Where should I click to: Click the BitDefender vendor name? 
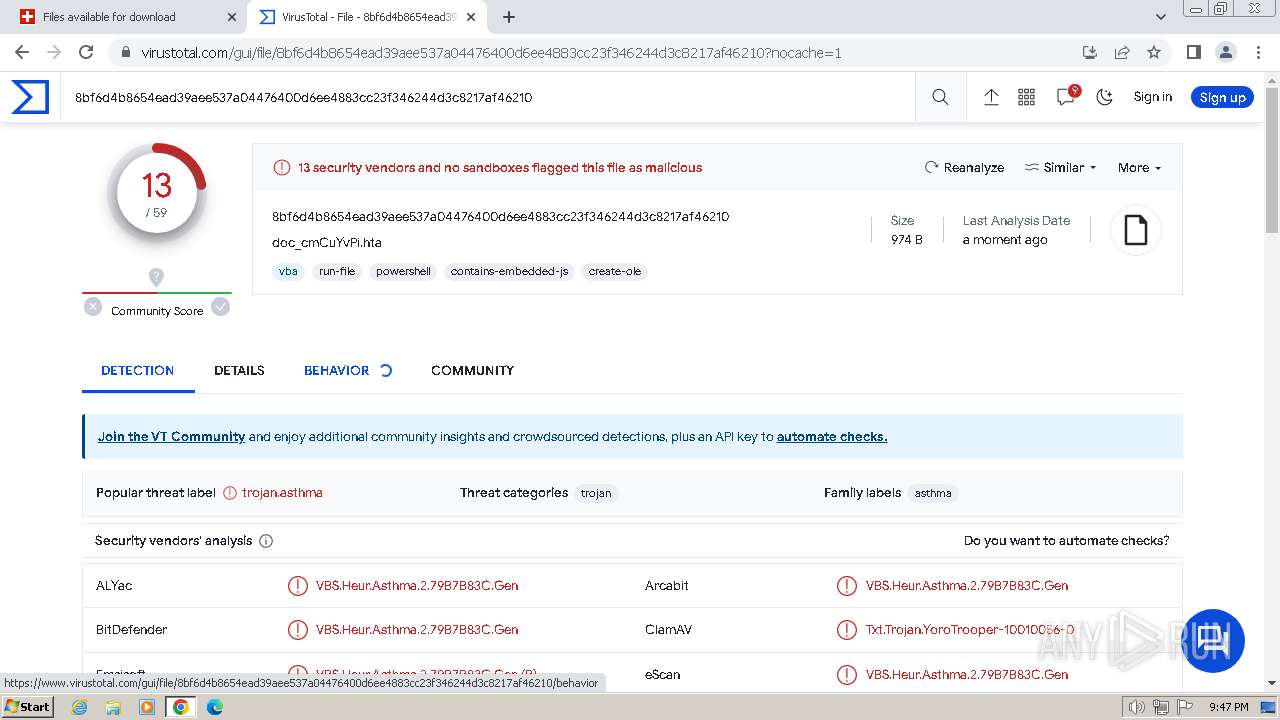[x=131, y=630]
